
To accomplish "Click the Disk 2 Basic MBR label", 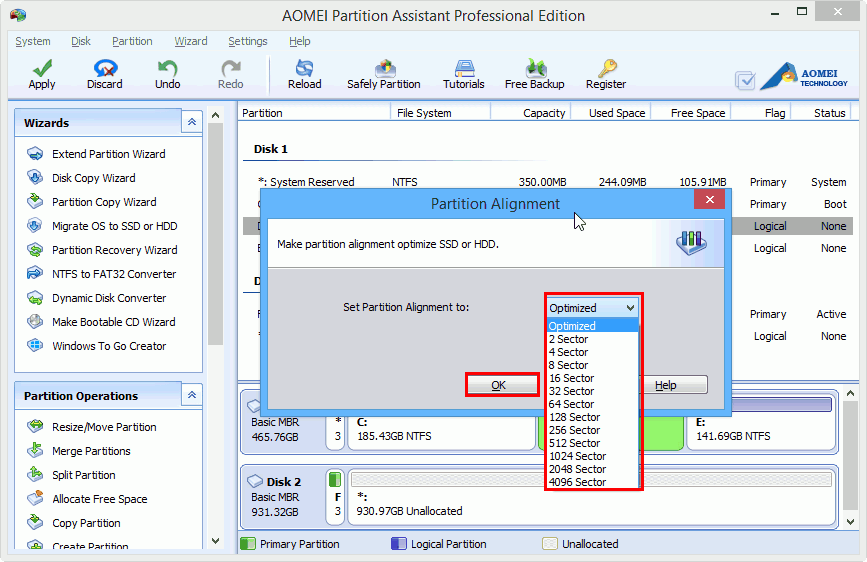I will point(284,497).
